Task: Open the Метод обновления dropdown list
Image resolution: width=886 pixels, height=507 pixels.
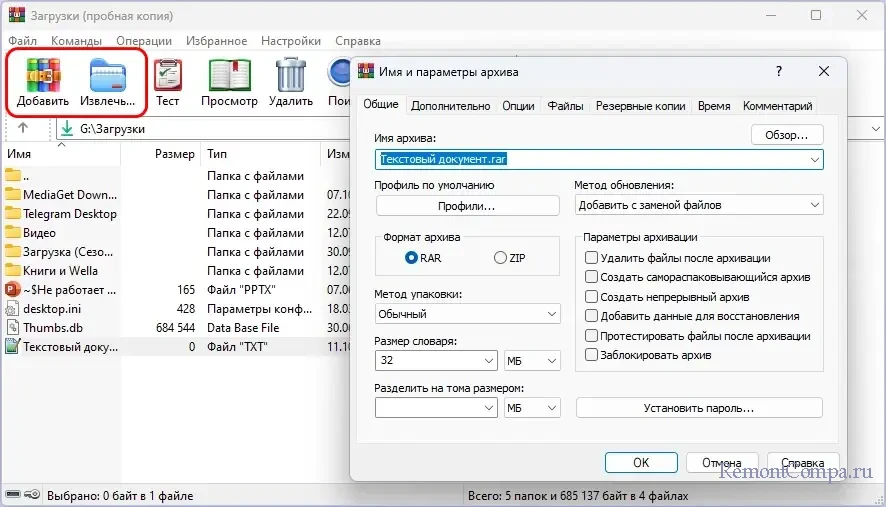Action: click(699, 205)
